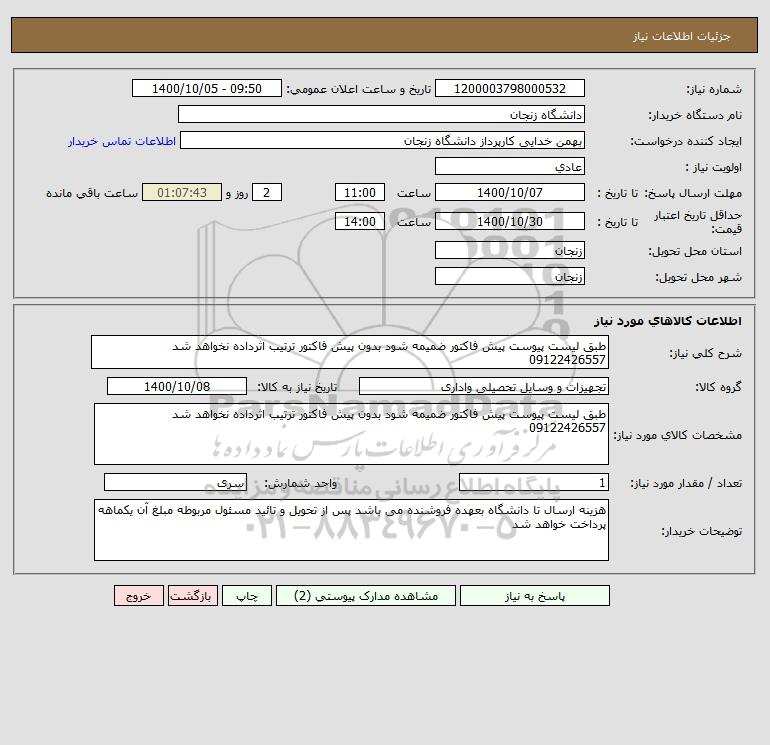
Task: Click the جزئیات اطلاعات نیاز header title
Action: tap(682, 36)
